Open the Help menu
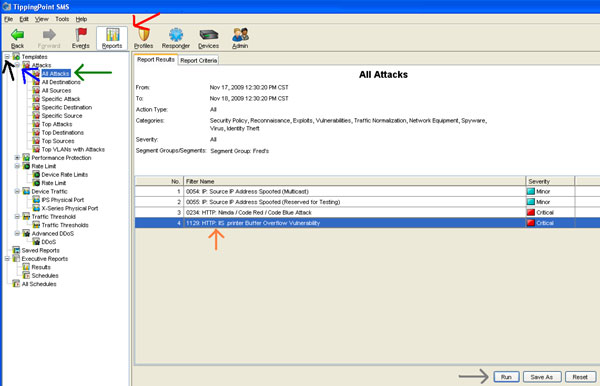The image size is (600, 386). tap(81, 19)
